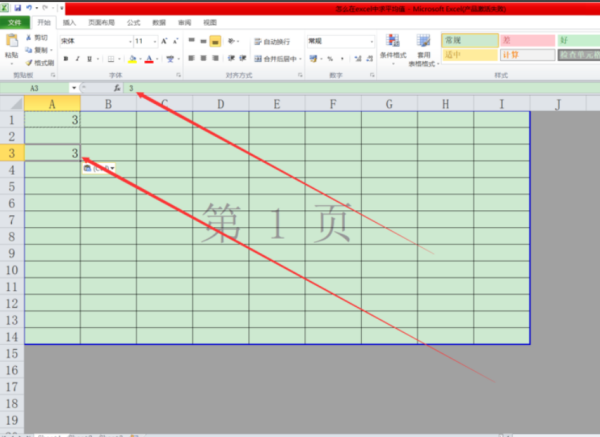Click the Cut (剪切) scissors icon
The image size is (600, 437).
[29, 38]
